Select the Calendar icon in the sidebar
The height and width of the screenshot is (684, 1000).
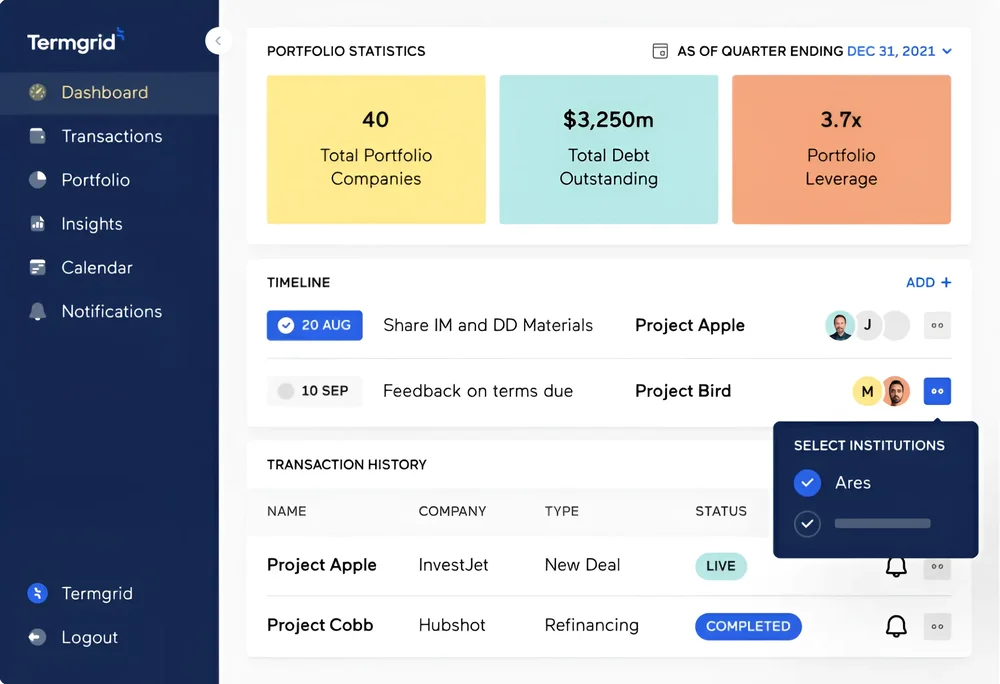pyautogui.click(x=38, y=268)
